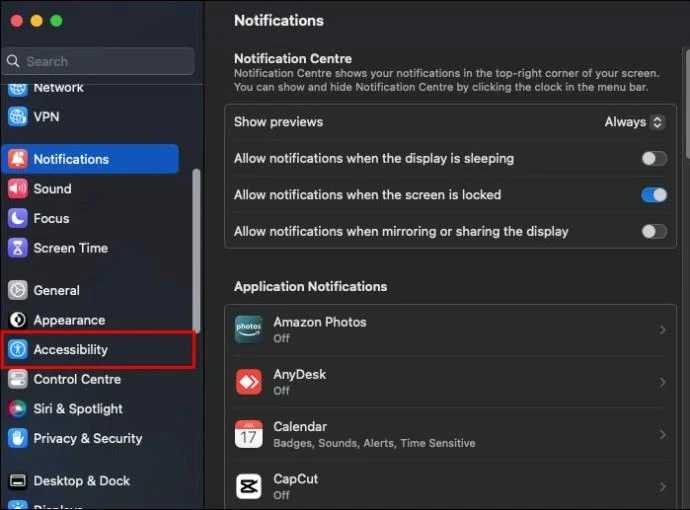The height and width of the screenshot is (510, 690).
Task: Click the VPN icon in sidebar
Action: (x=18, y=117)
